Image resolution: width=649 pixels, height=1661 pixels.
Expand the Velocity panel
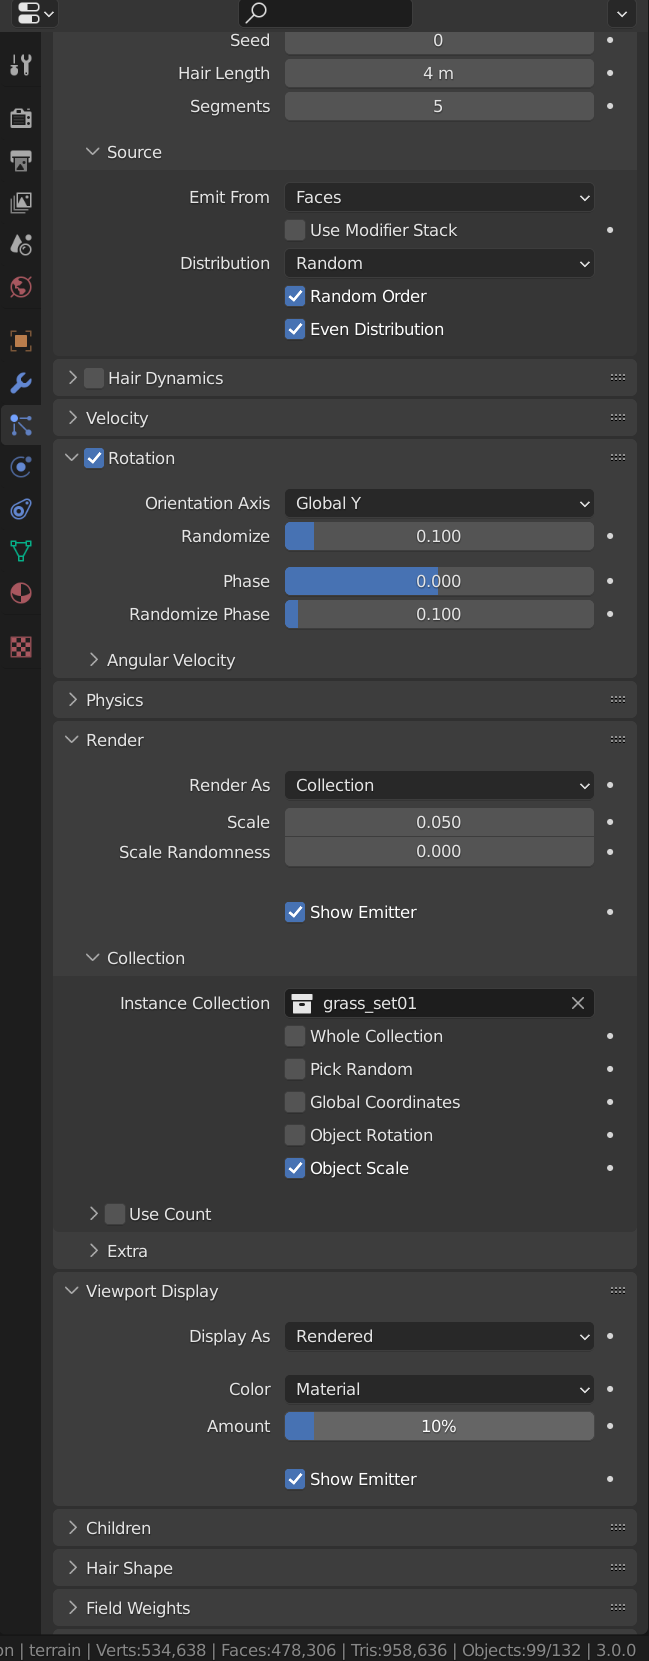coord(117,418)
